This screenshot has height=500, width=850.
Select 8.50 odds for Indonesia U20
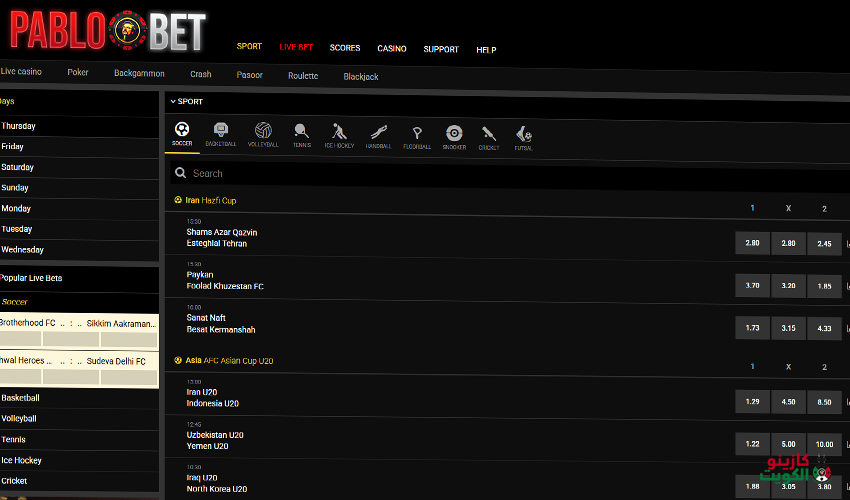(x=824, y=401)
